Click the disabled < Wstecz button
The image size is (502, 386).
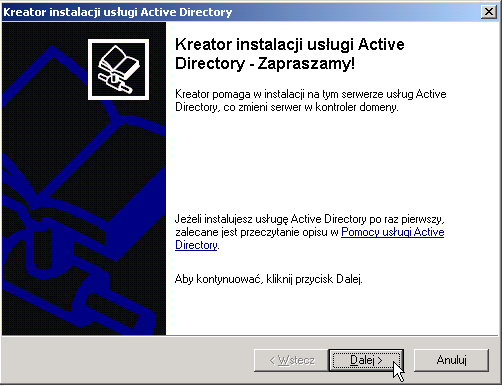pyautogui.click(x=291, y=360)
